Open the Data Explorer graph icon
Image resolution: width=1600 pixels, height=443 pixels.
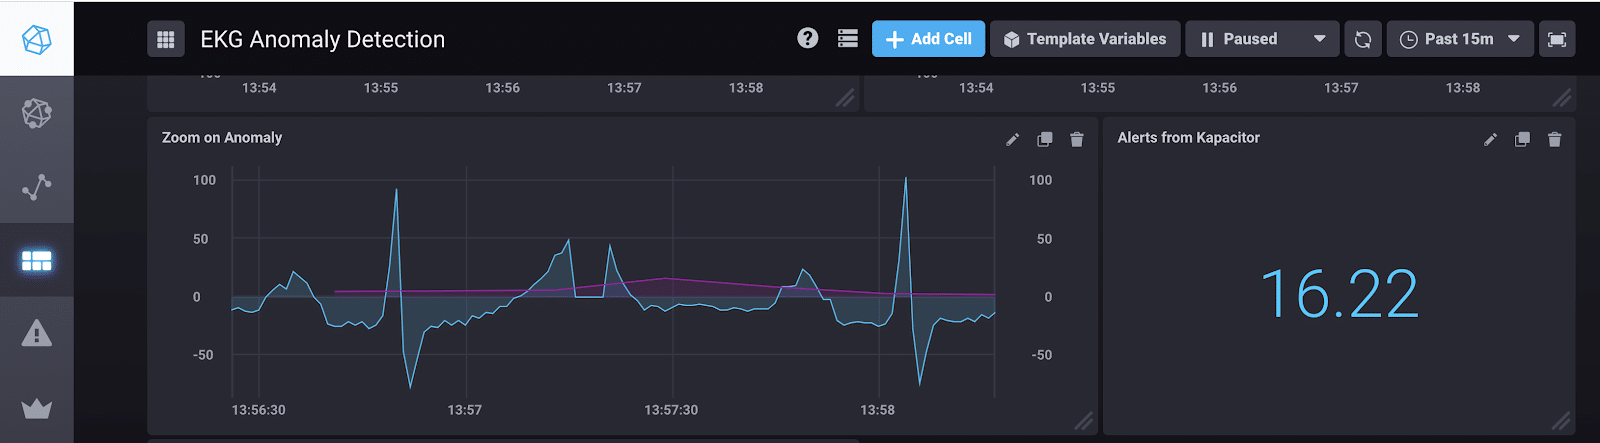36,187
